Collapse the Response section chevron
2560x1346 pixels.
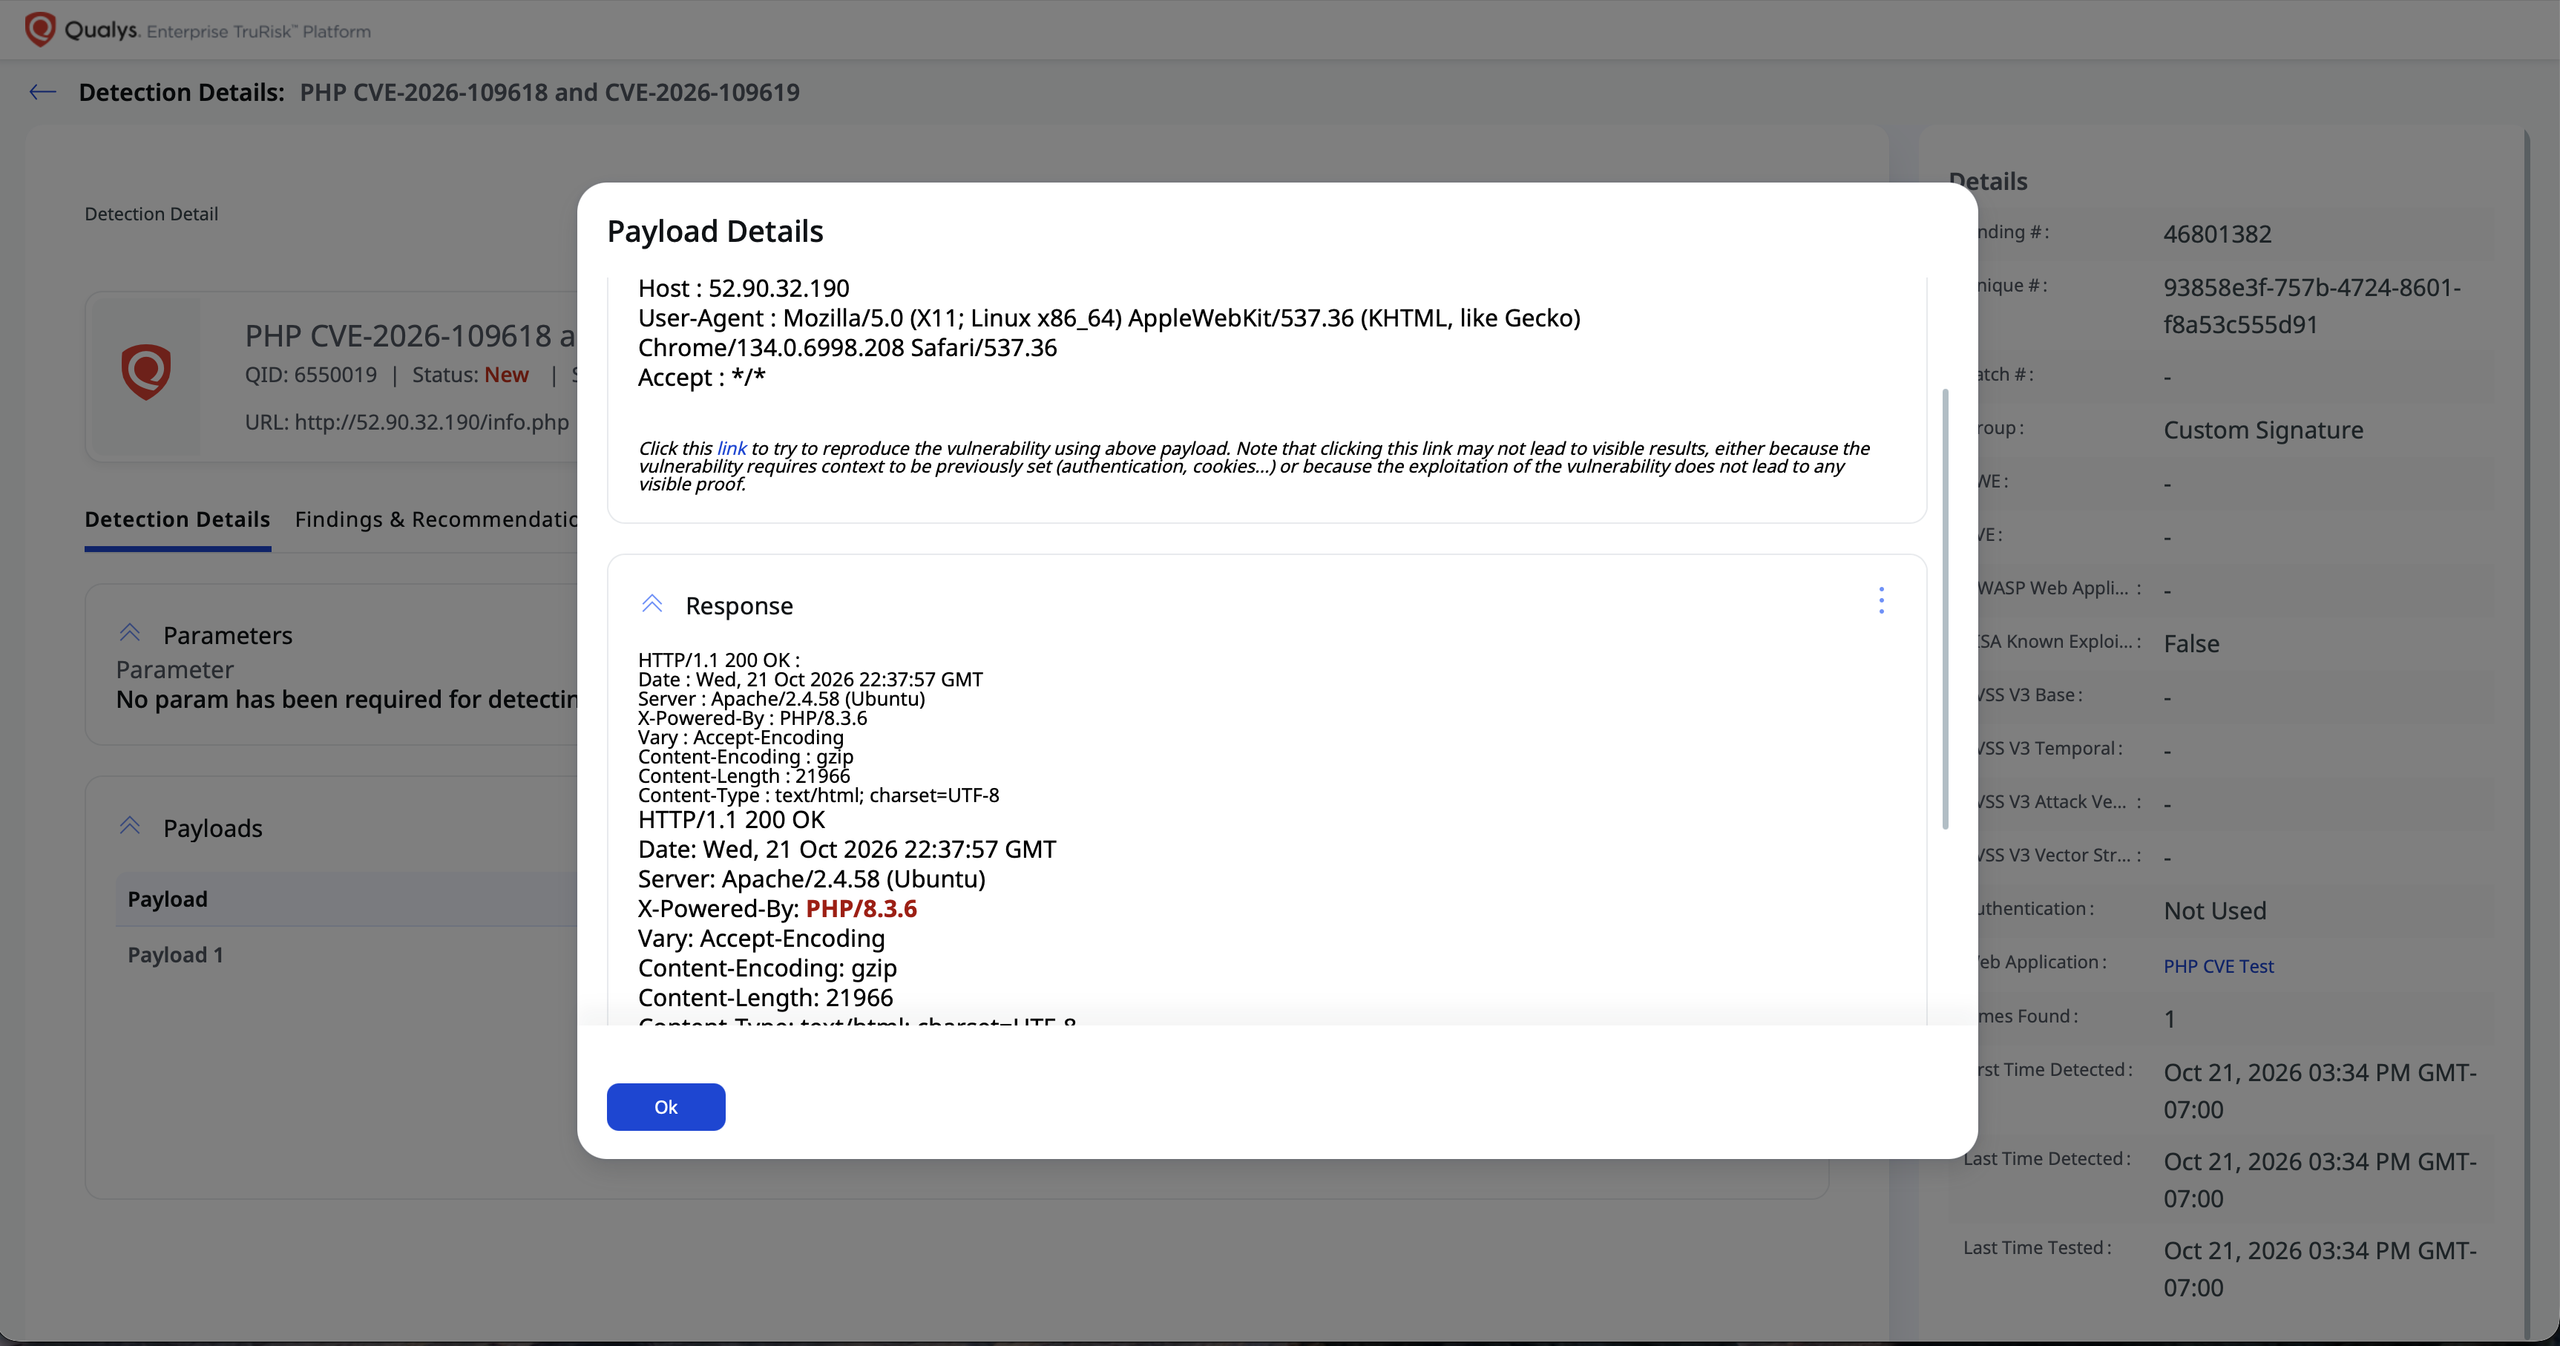[x=652, y=604]
